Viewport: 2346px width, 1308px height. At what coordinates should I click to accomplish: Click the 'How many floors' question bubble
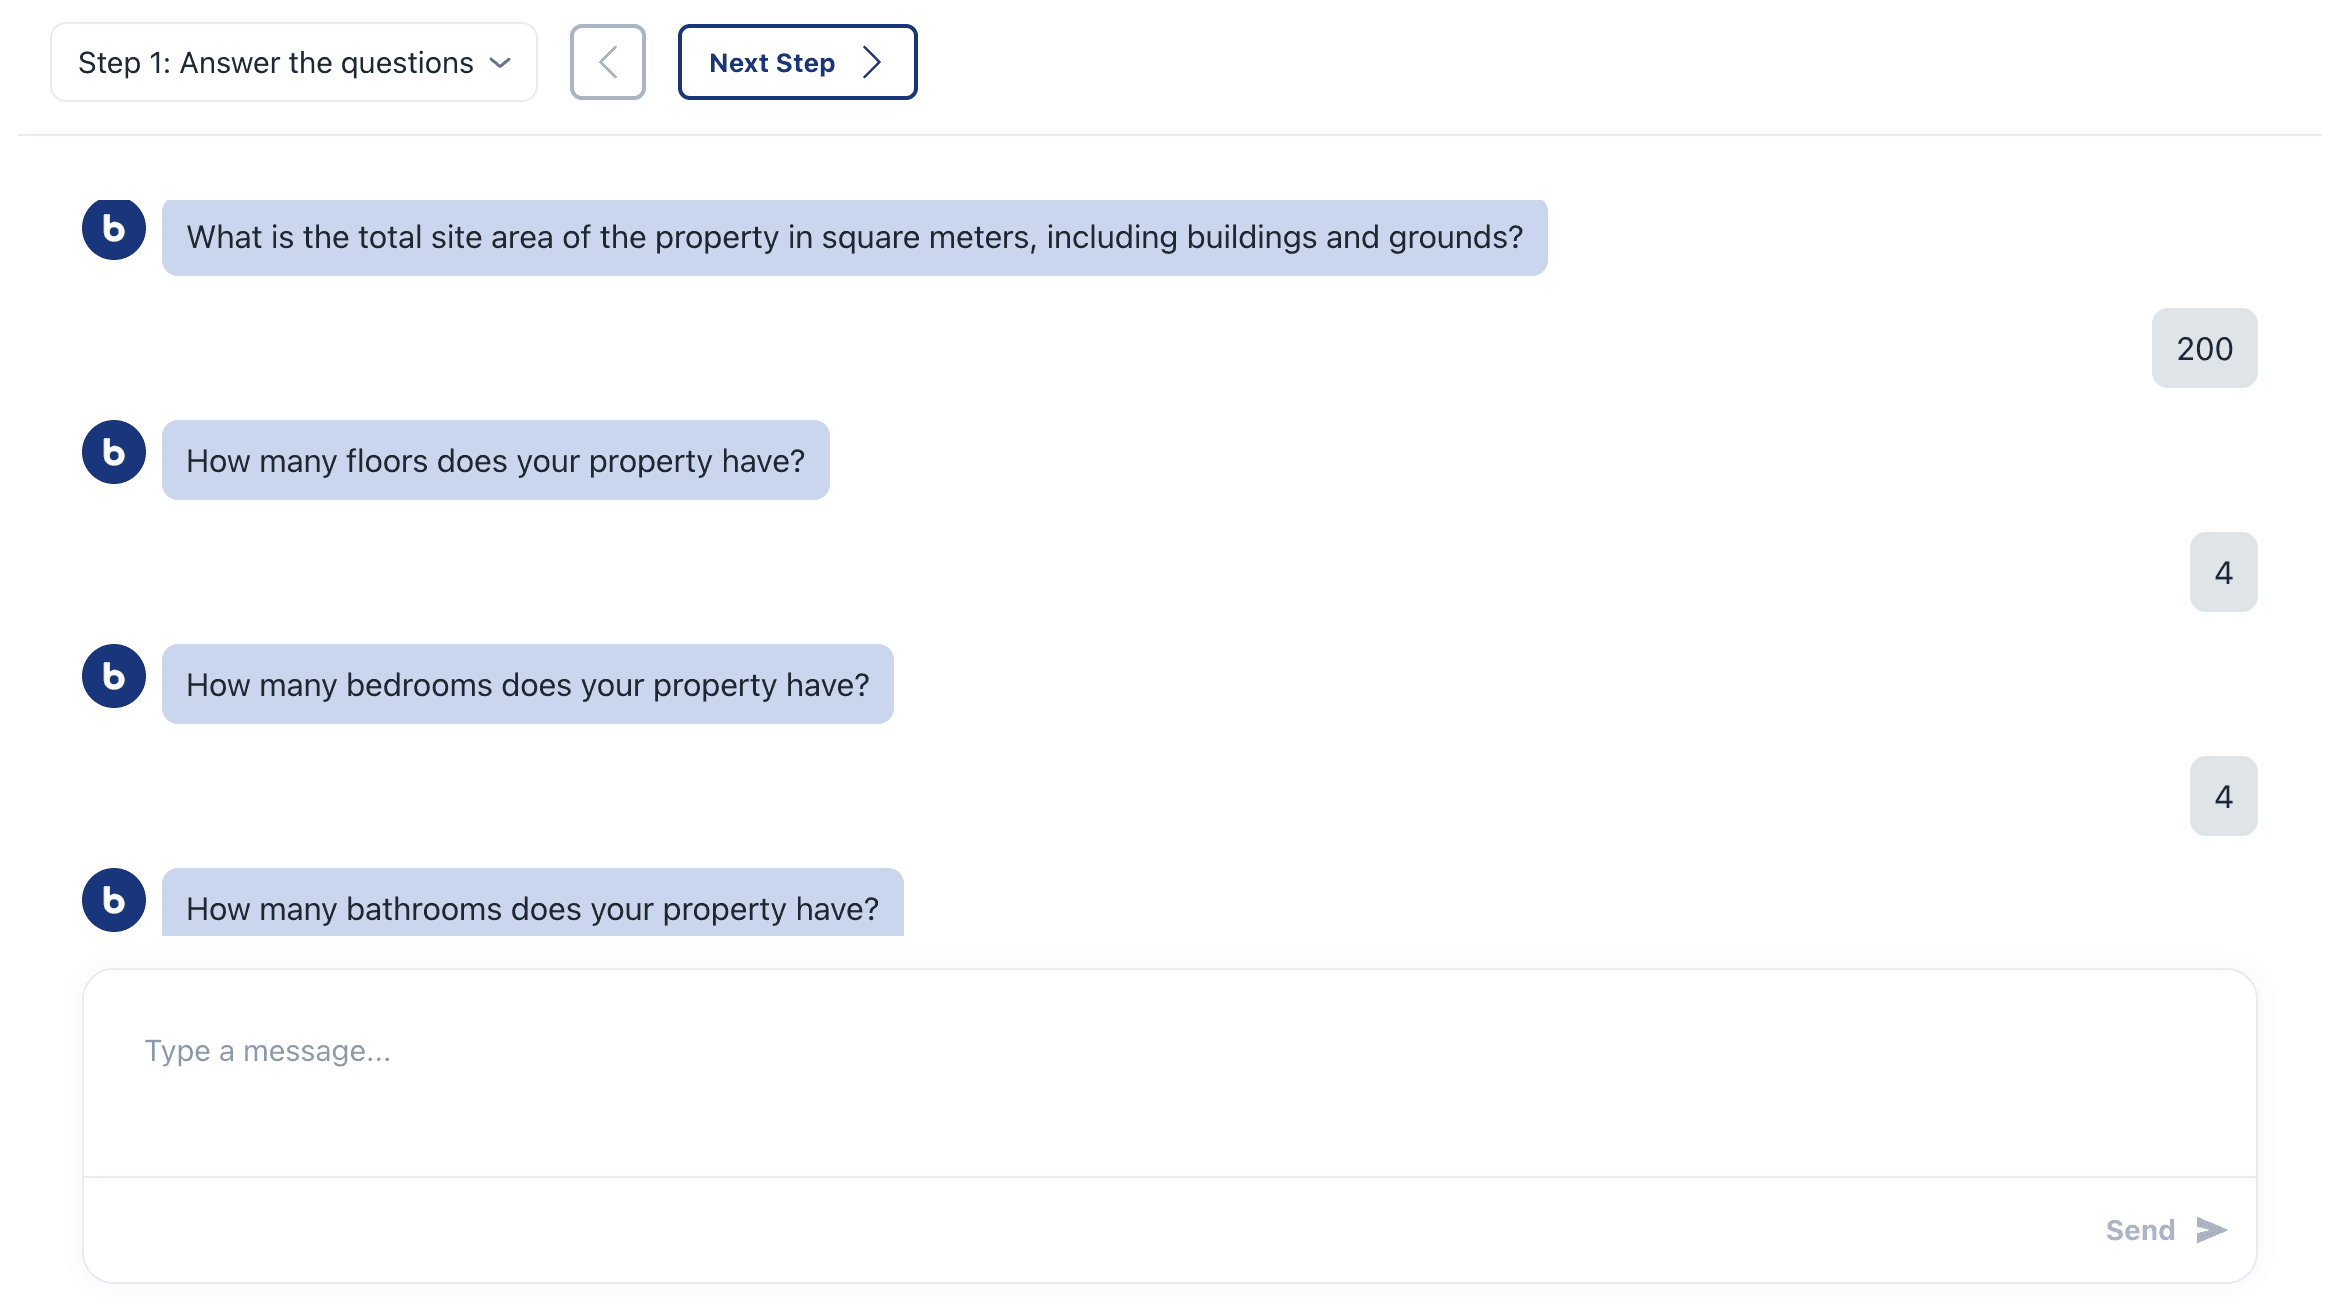pyautogui.click(x=495, y=460)
